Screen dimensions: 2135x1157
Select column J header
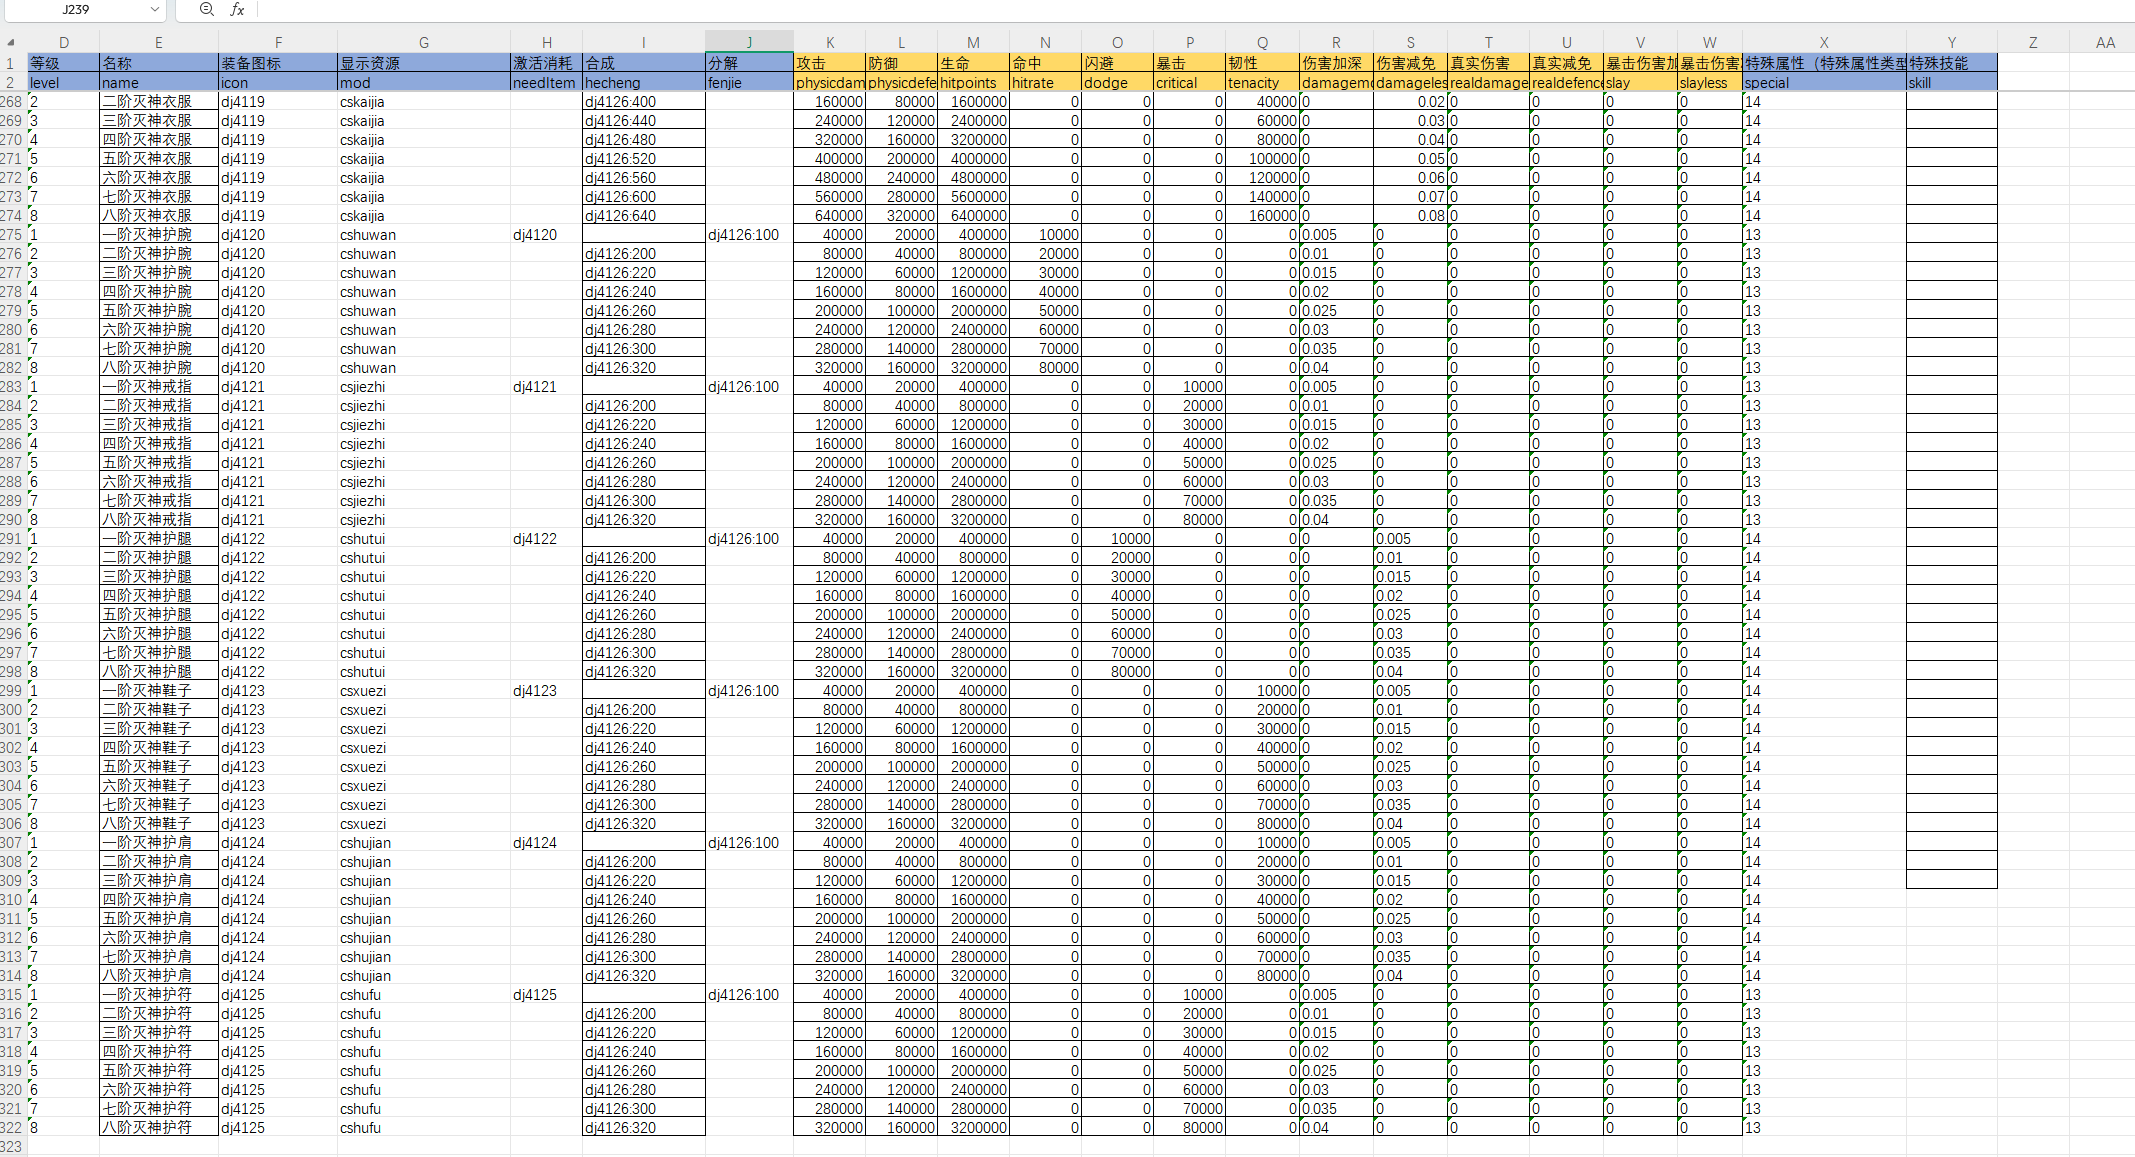tap(748, 42)
